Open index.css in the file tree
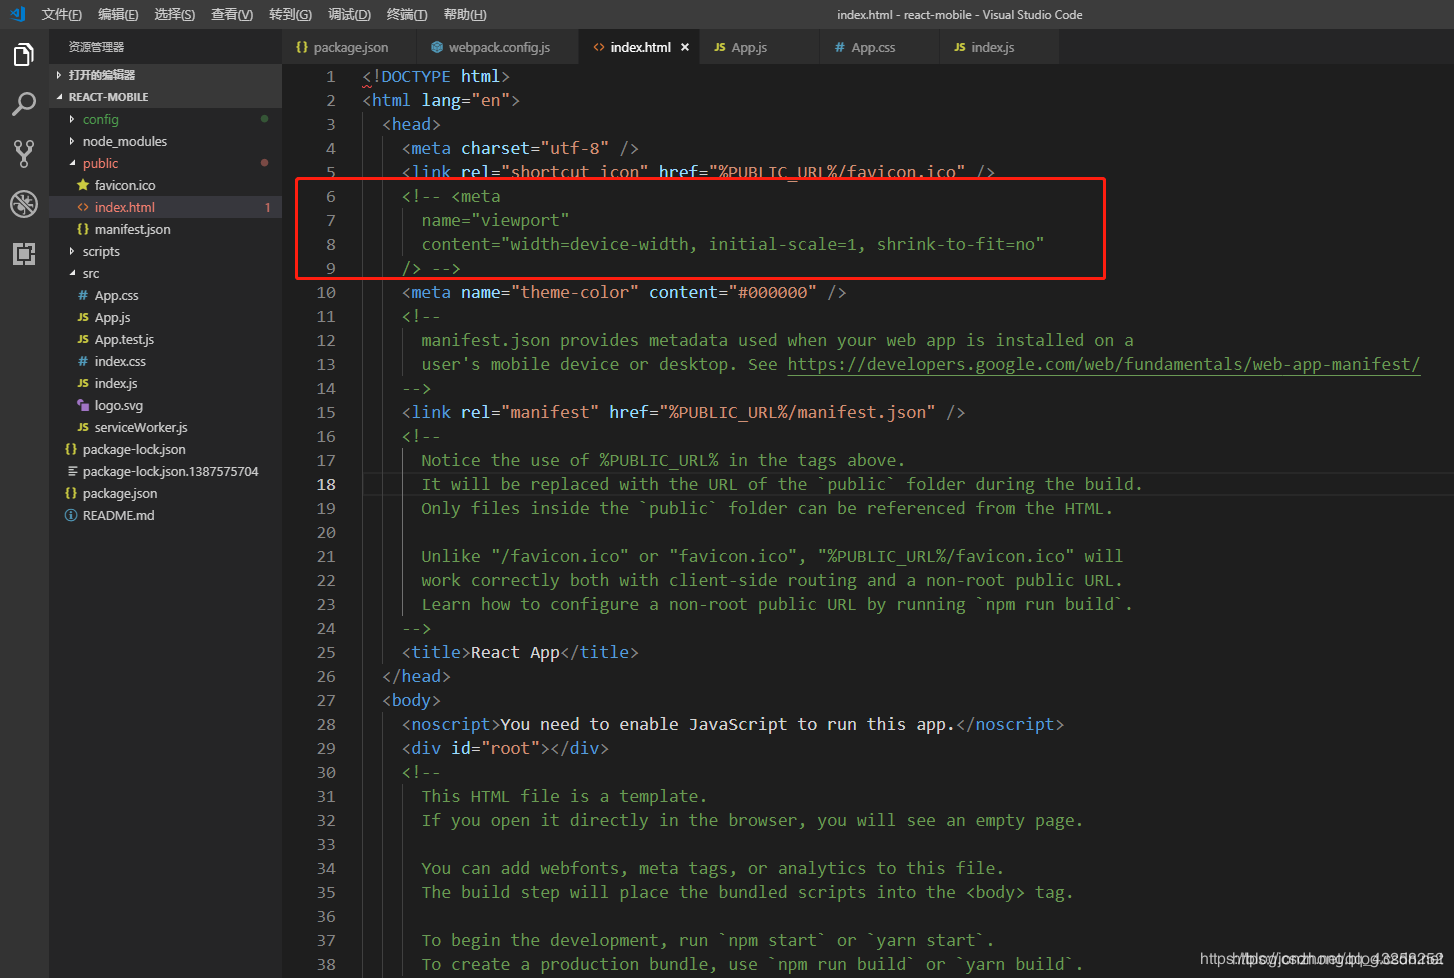 (166, 361)
